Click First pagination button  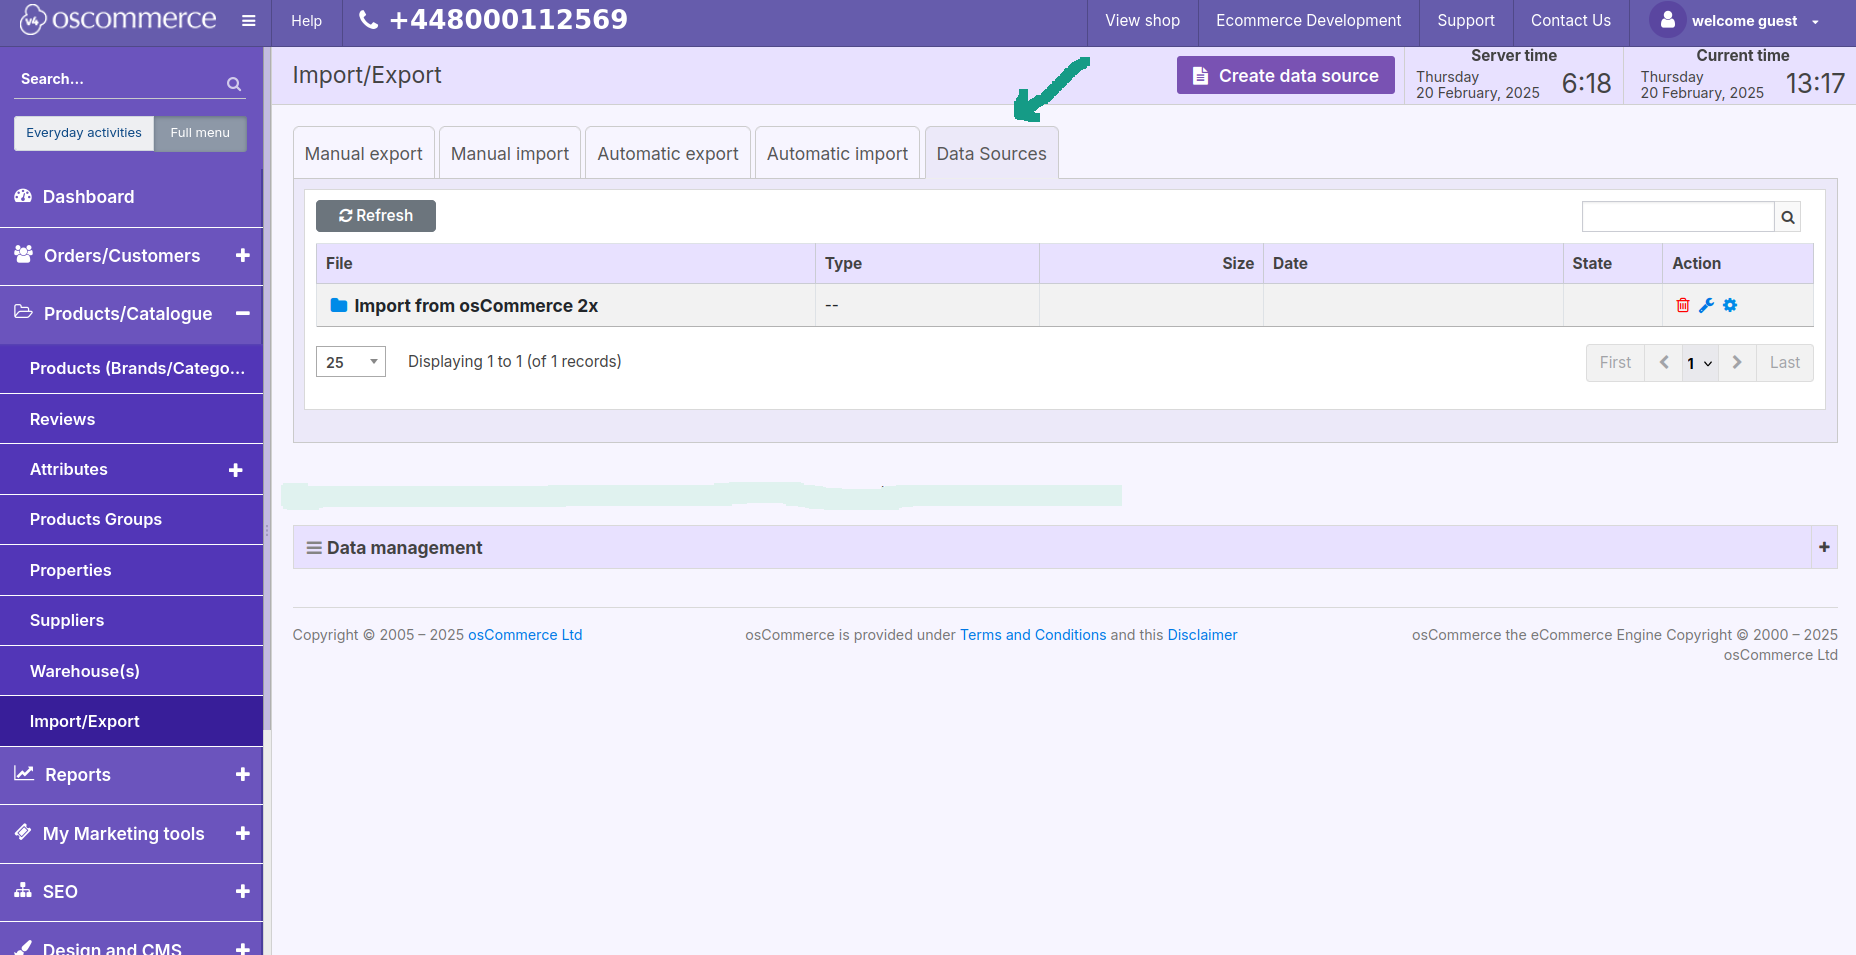tap(1615, 363)
